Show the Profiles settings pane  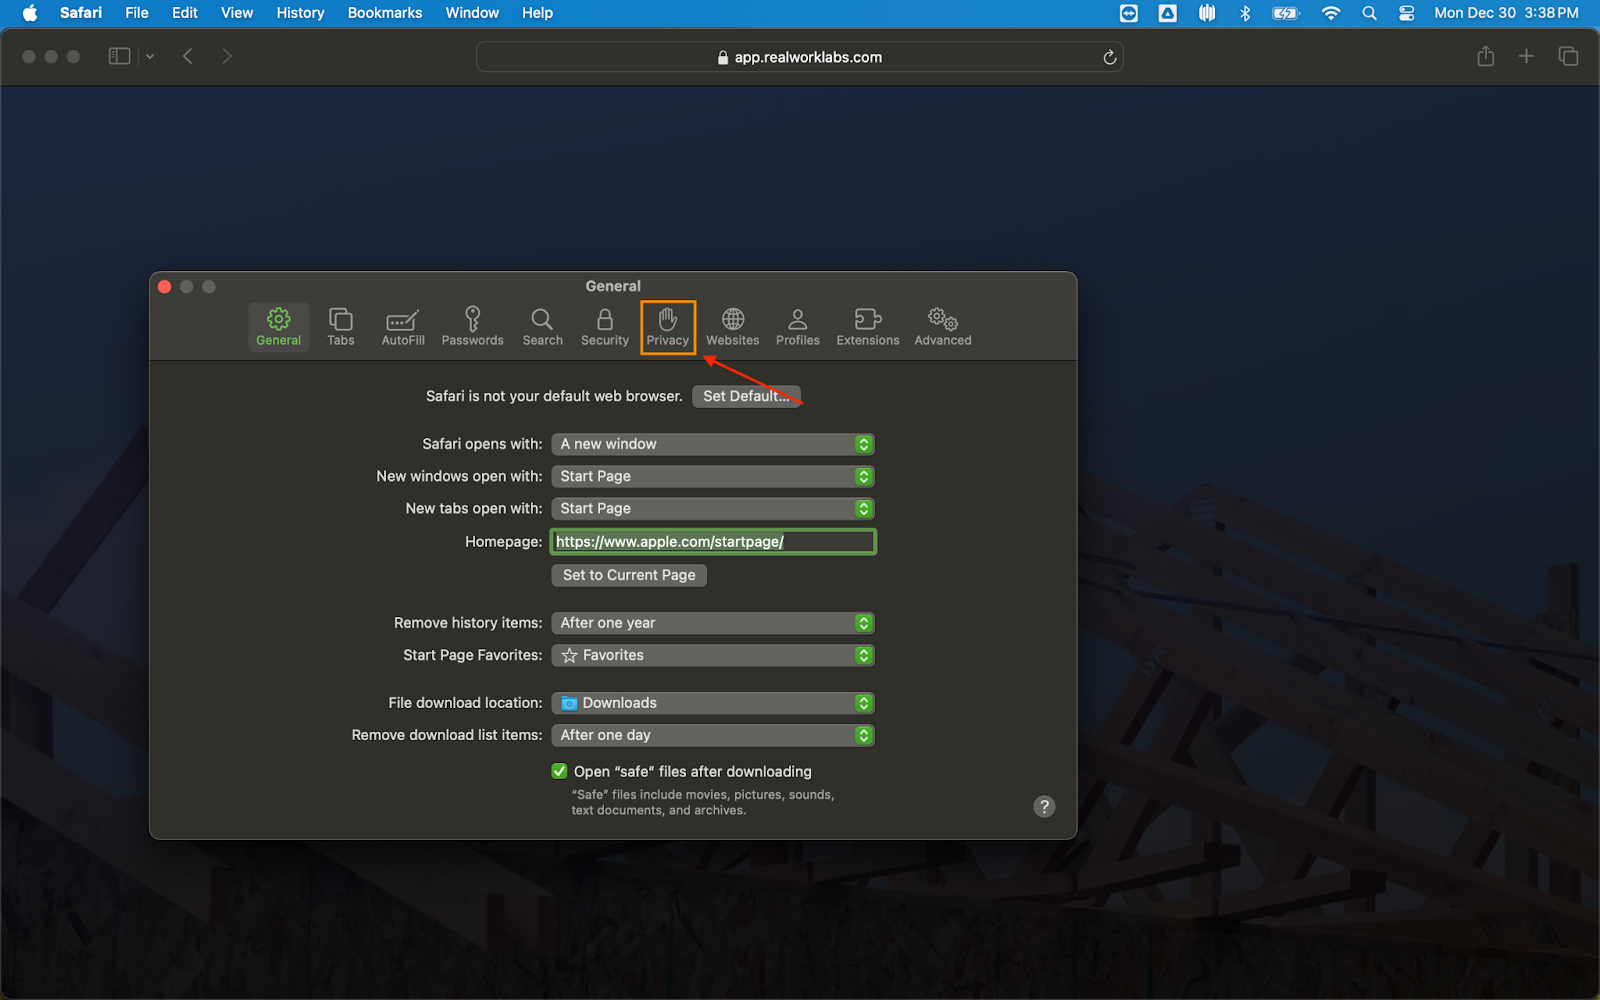[798, 327]
